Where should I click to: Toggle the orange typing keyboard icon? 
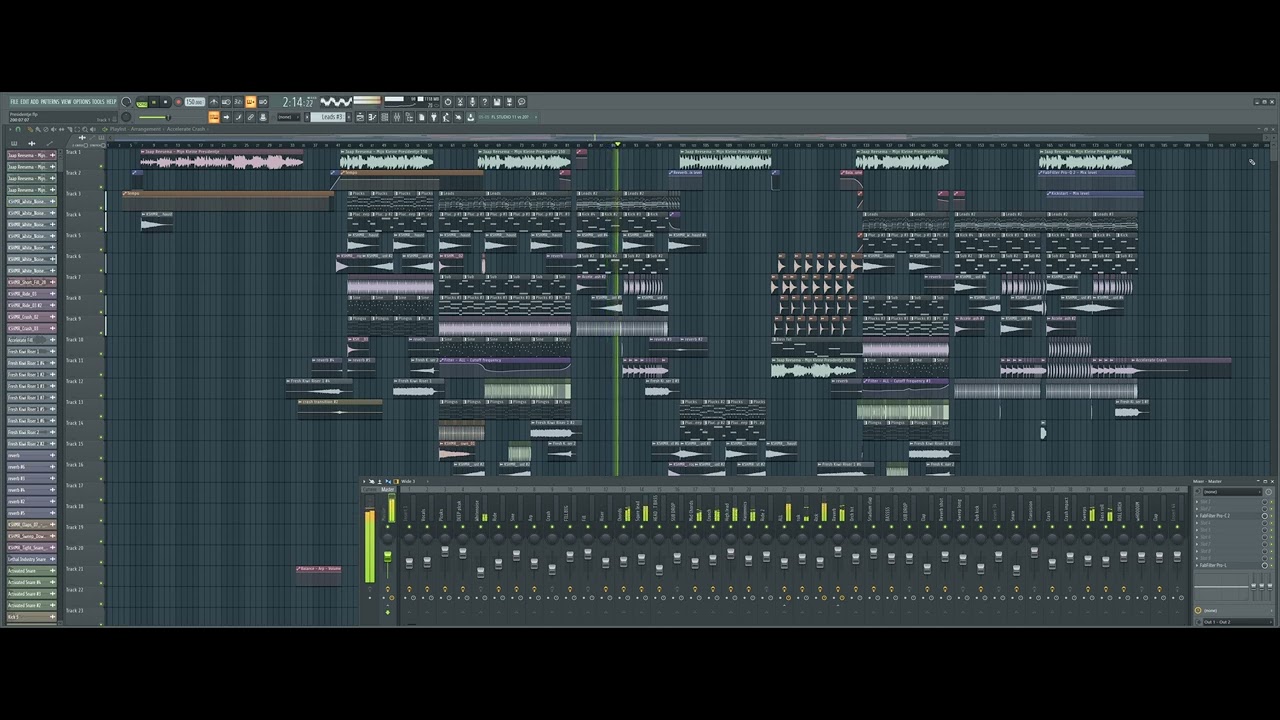coord(214,117)
